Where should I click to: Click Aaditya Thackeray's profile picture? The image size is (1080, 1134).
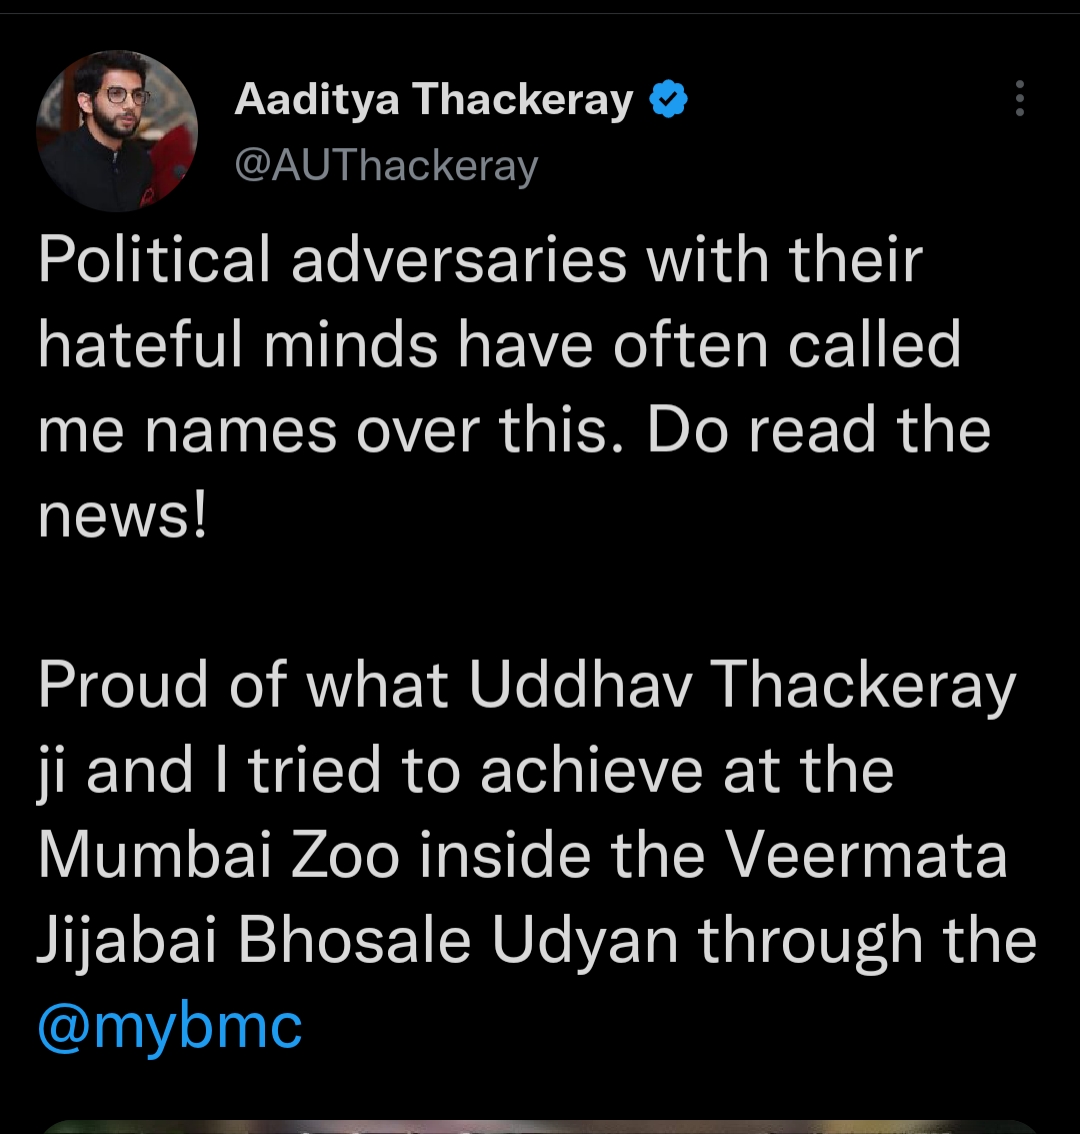(117, 130)
